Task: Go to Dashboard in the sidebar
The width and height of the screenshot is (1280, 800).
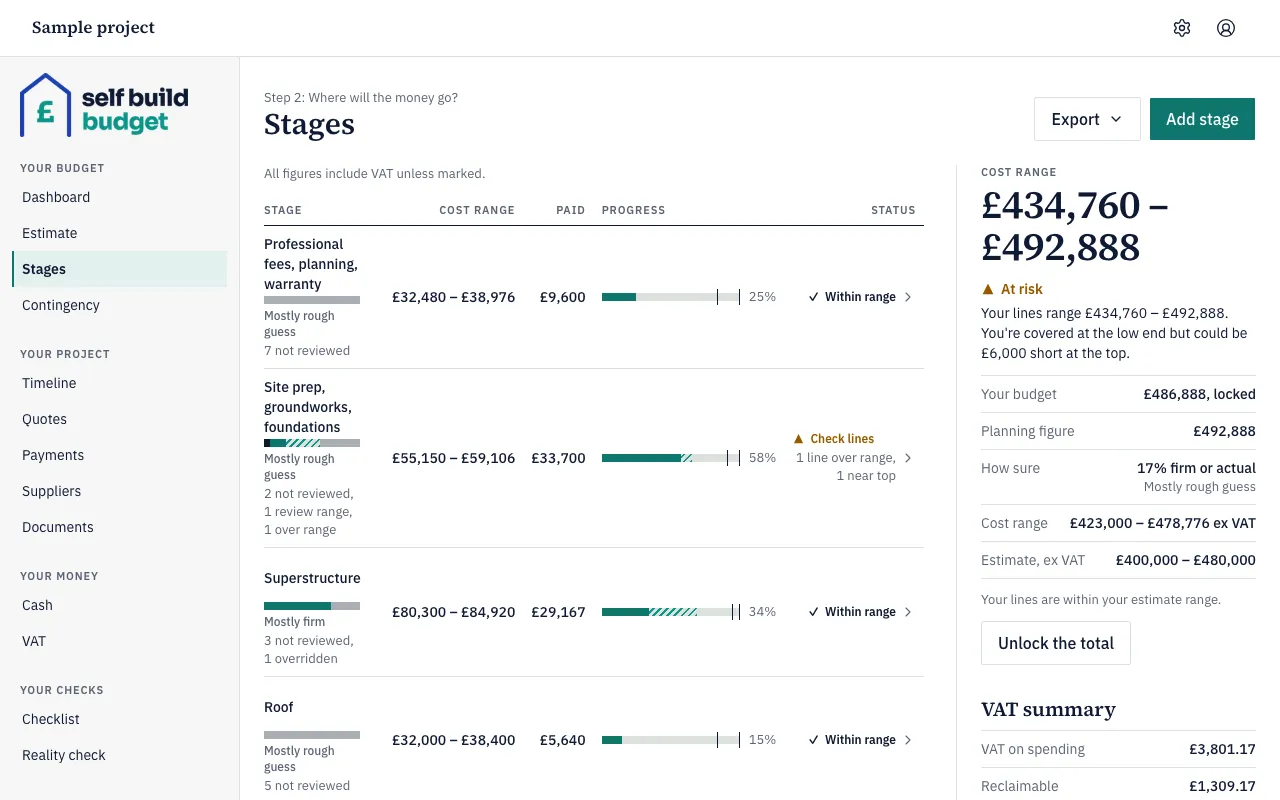Action: coord(119,197)
